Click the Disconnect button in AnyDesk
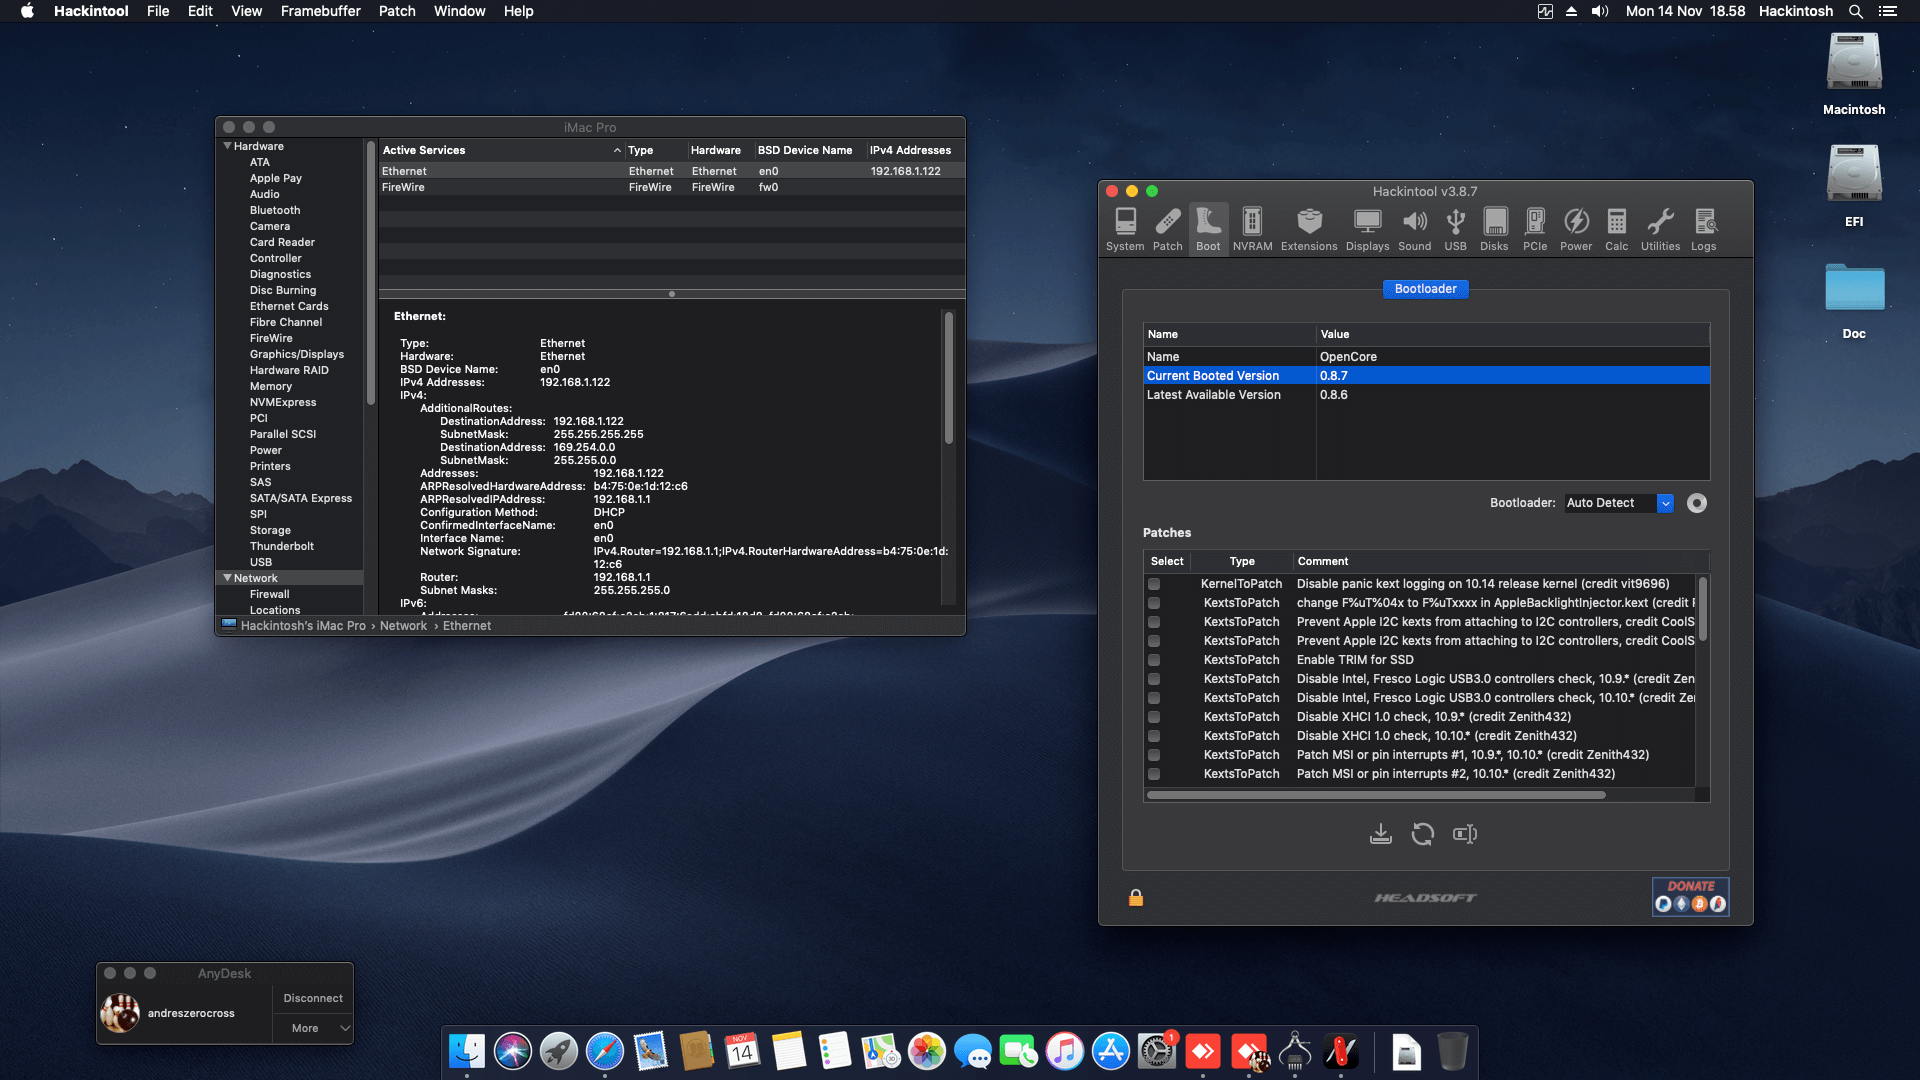Screen dimensions: 1920x1080 [x=312, y=997]
